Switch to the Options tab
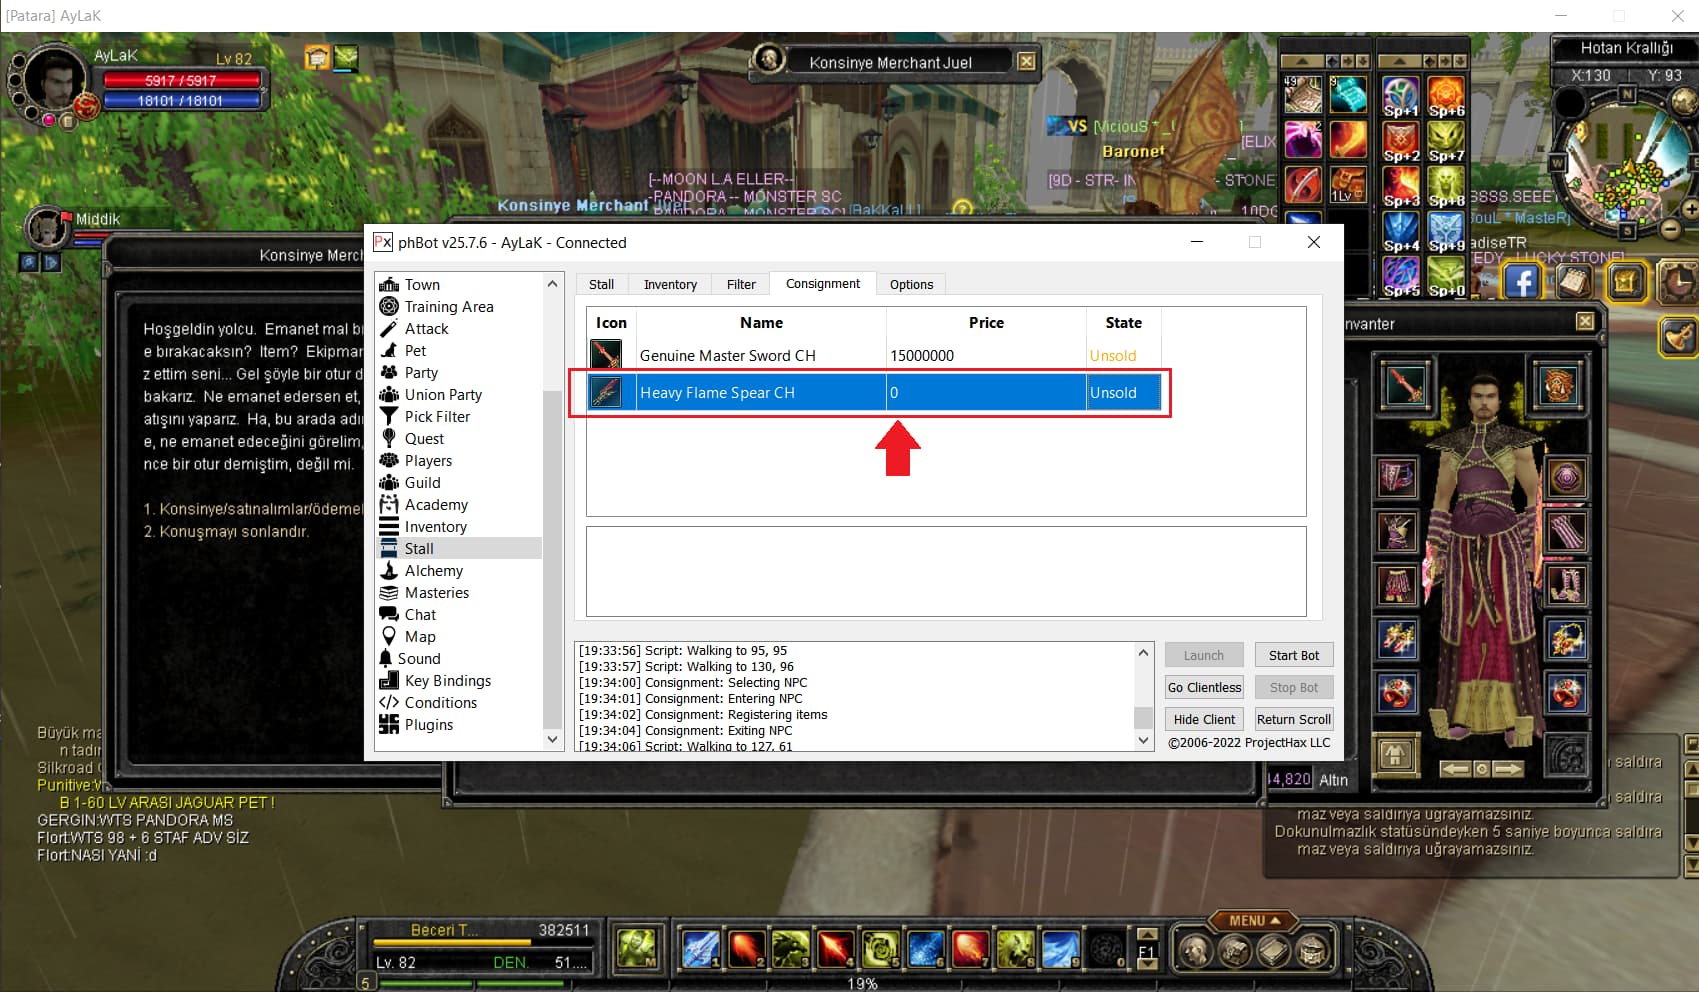1699x992 pixels. 911,285
